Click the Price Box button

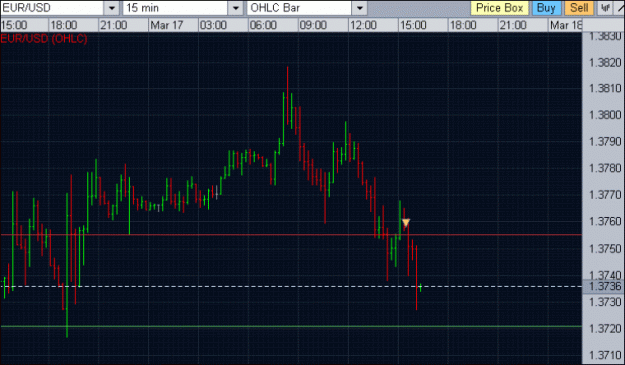tap(499, 8)
